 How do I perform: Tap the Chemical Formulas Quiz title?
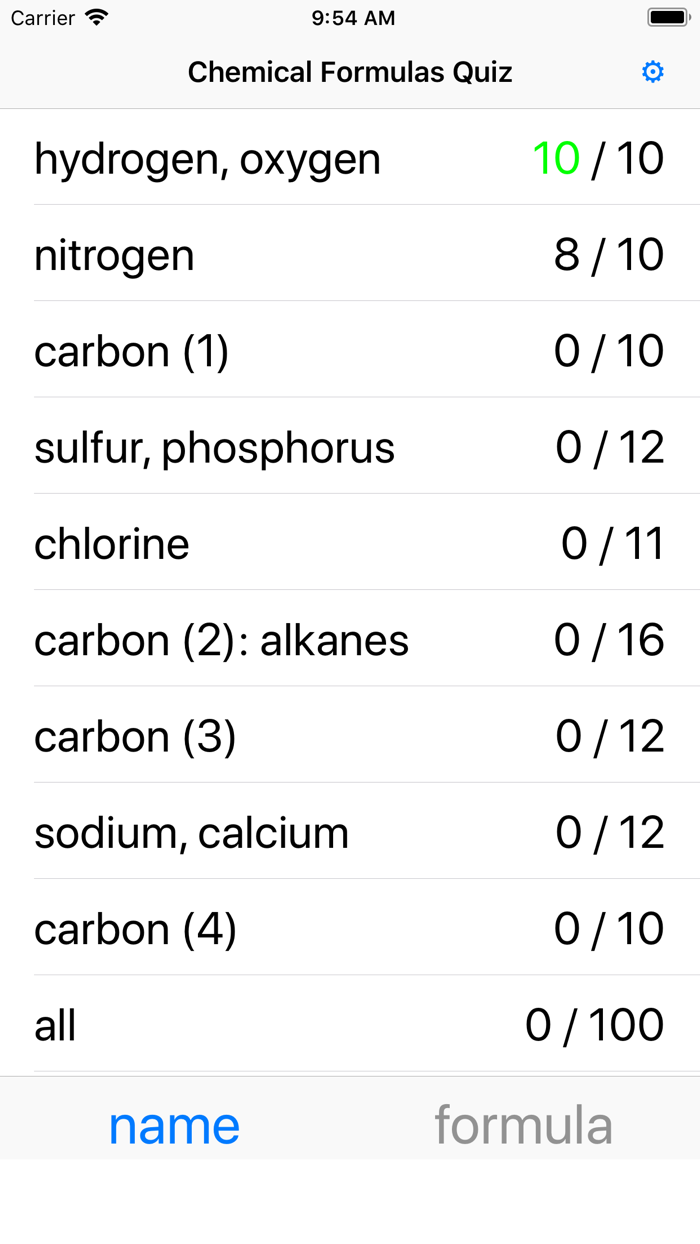click(350, 71)
